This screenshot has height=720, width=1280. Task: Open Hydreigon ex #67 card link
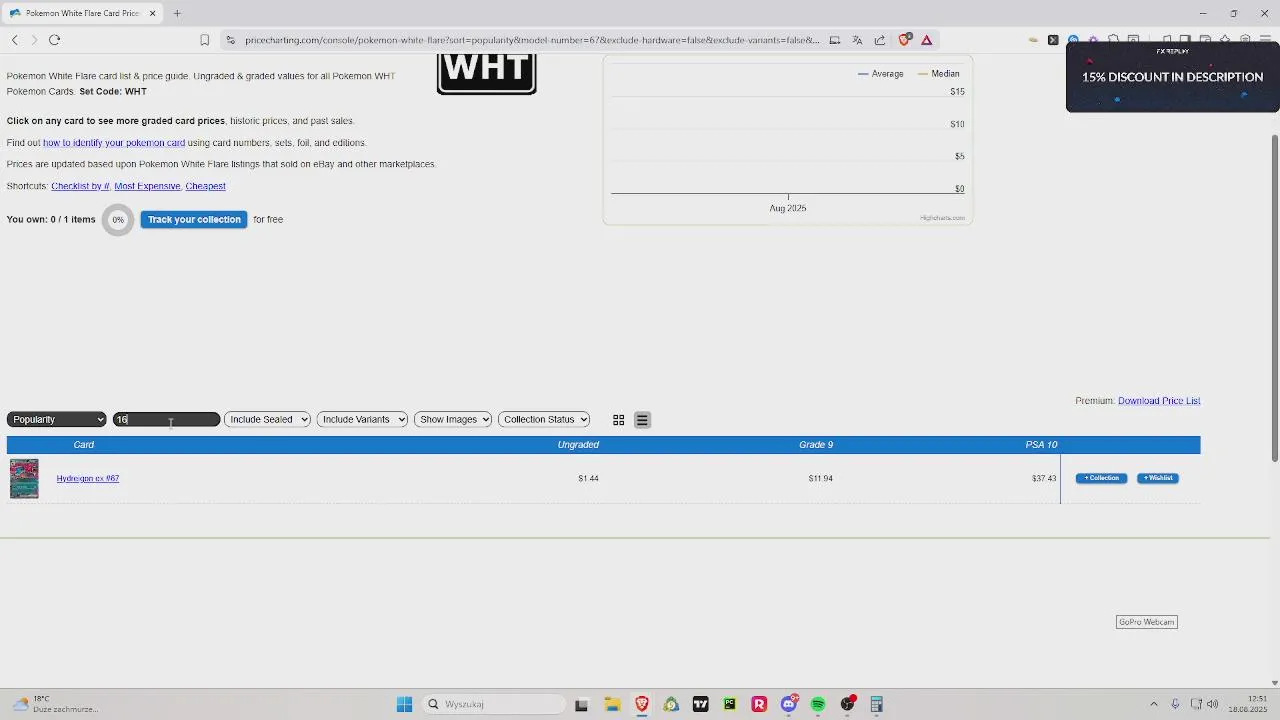(88, 479)
